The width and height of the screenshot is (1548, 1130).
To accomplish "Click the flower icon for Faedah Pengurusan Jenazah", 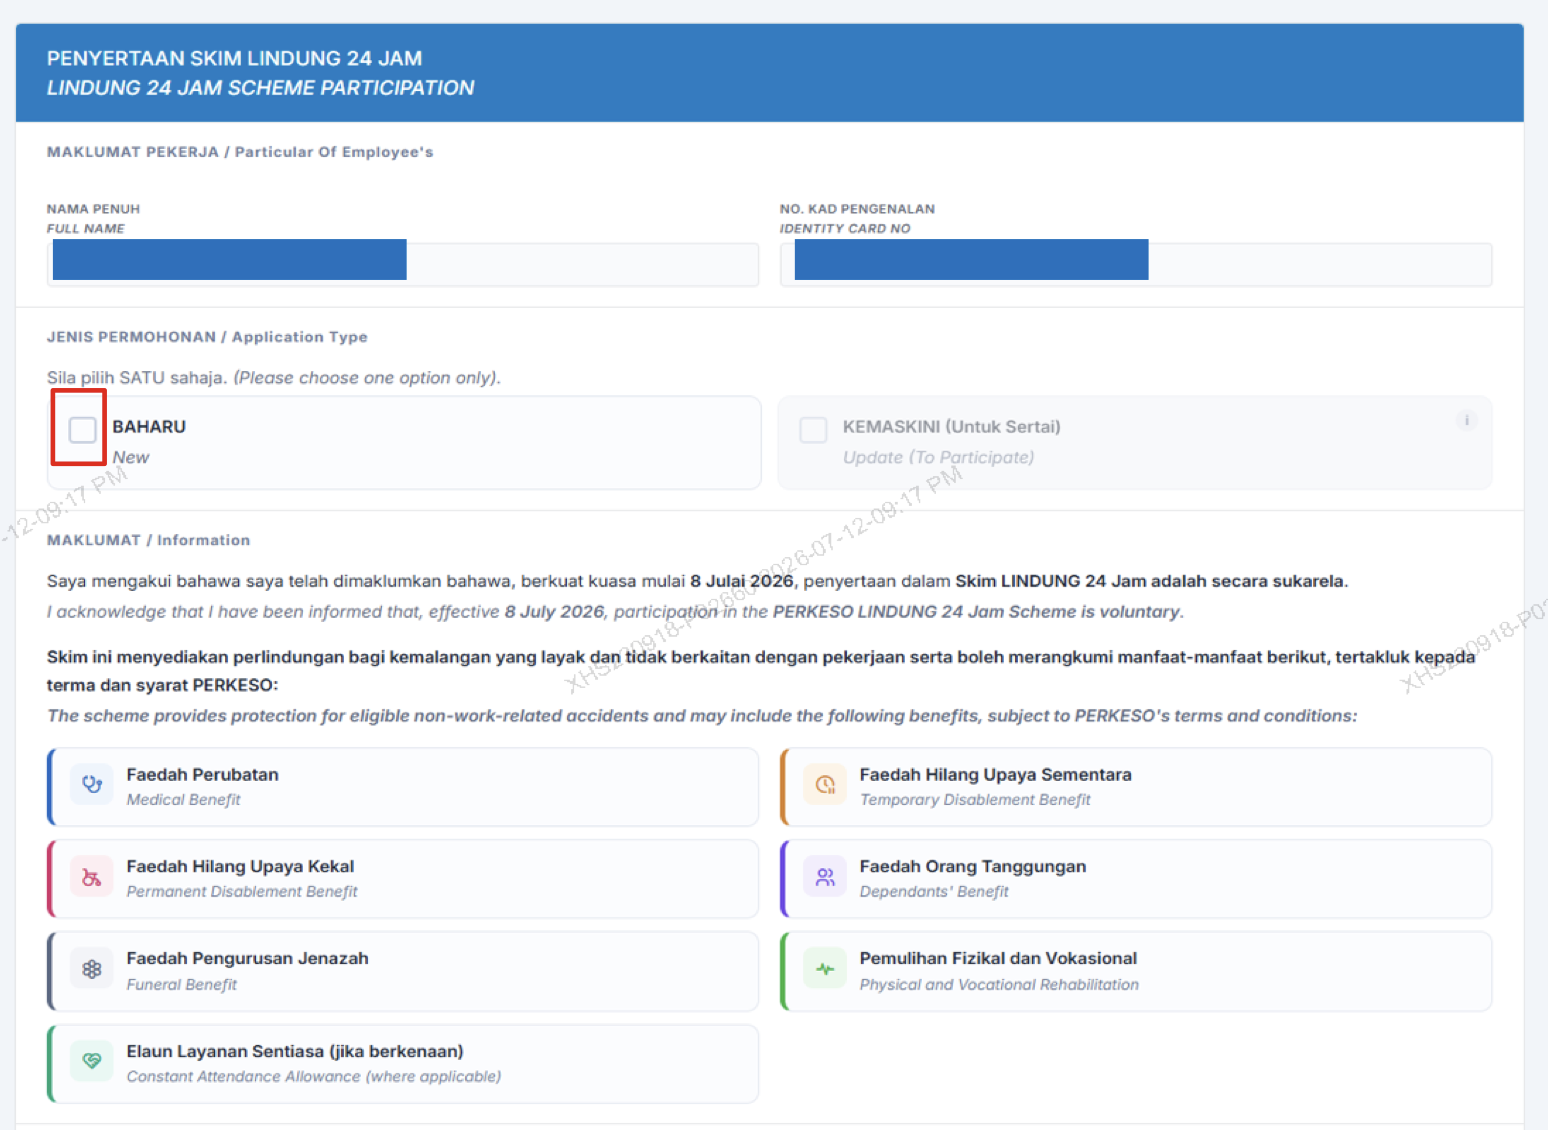I will [92, 969].
